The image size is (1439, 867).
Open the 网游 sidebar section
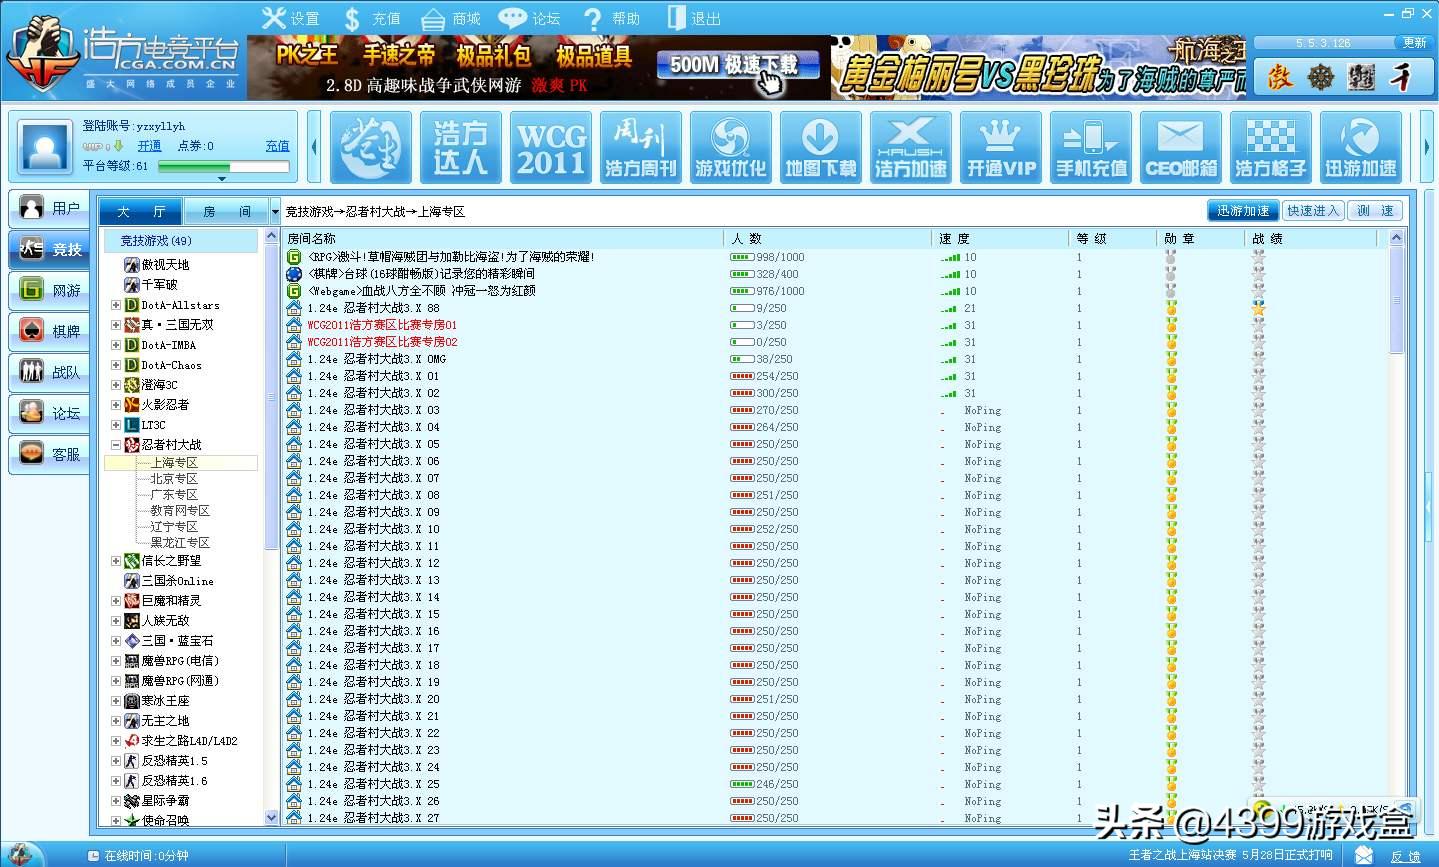tap(50, 290)
